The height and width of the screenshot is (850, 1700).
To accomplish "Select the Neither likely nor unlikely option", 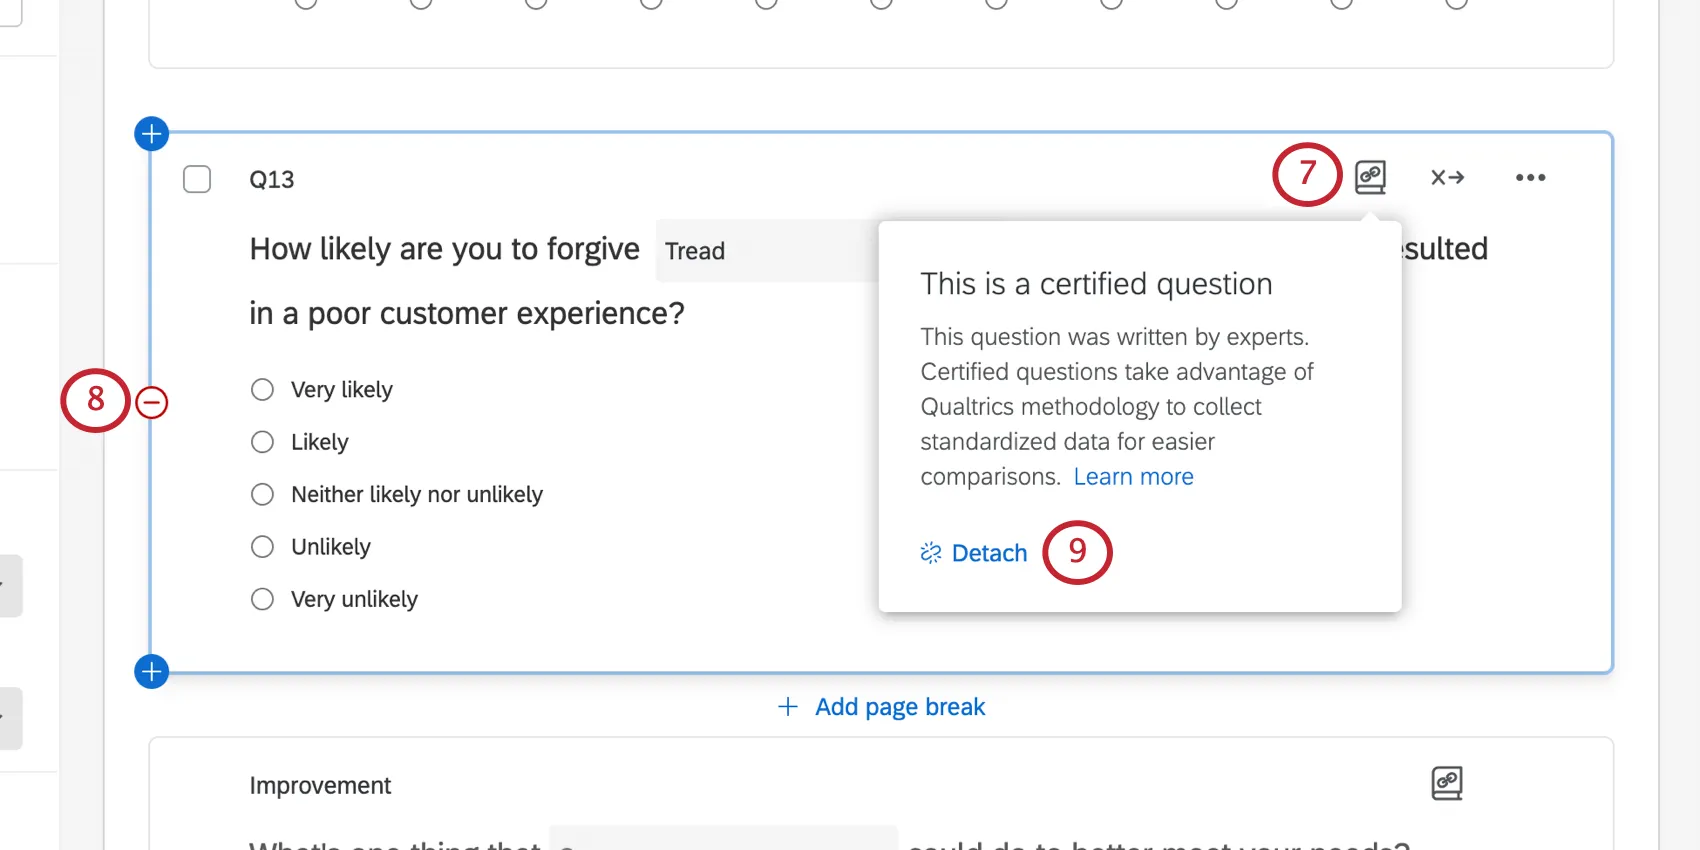I will (x=262, y=494).
